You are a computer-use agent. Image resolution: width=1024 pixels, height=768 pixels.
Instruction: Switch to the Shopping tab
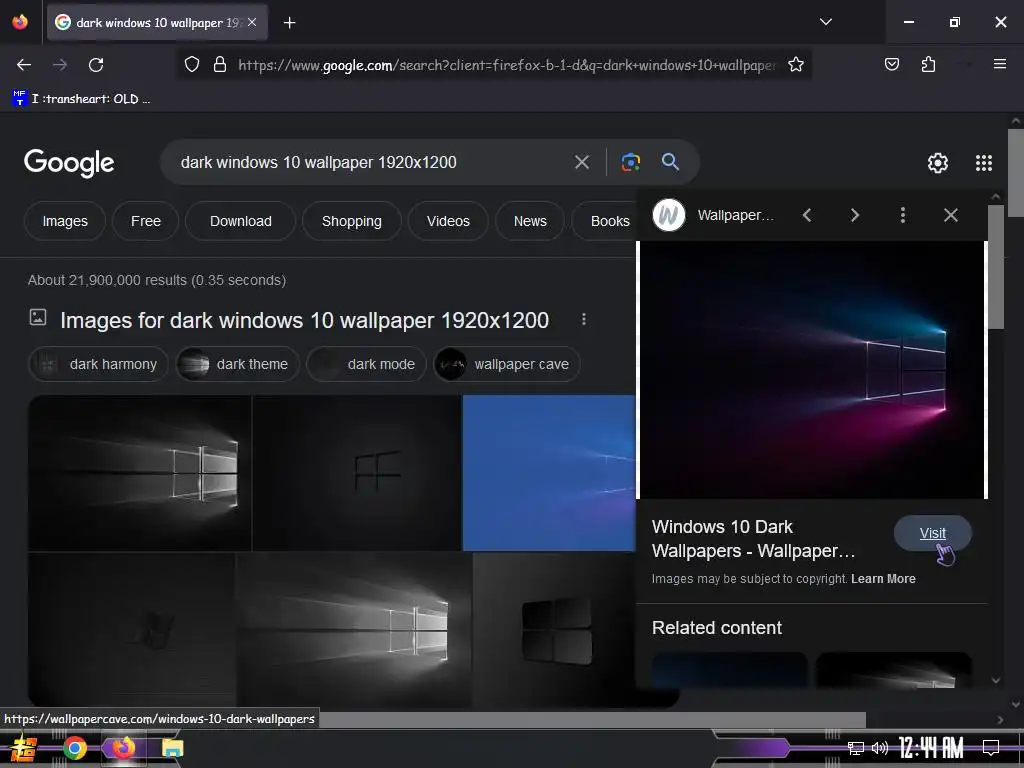pyautogui.click(x=351, y=221)
